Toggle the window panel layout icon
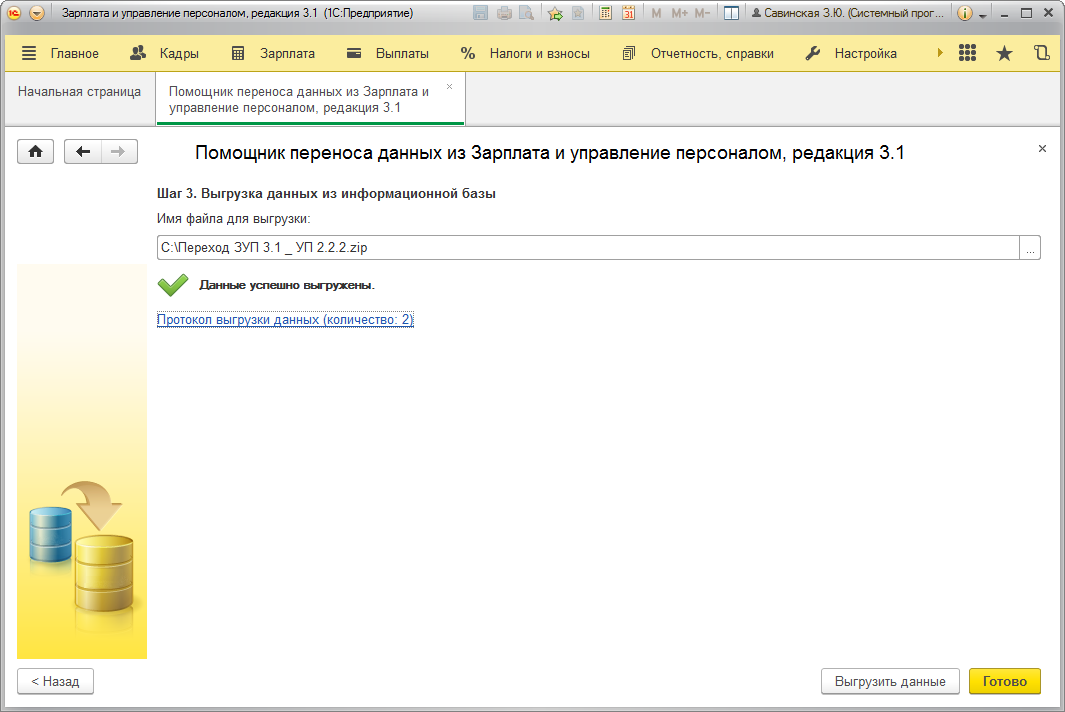The height and width of the screenshot is (712, 1065). (x=731, y=14)
